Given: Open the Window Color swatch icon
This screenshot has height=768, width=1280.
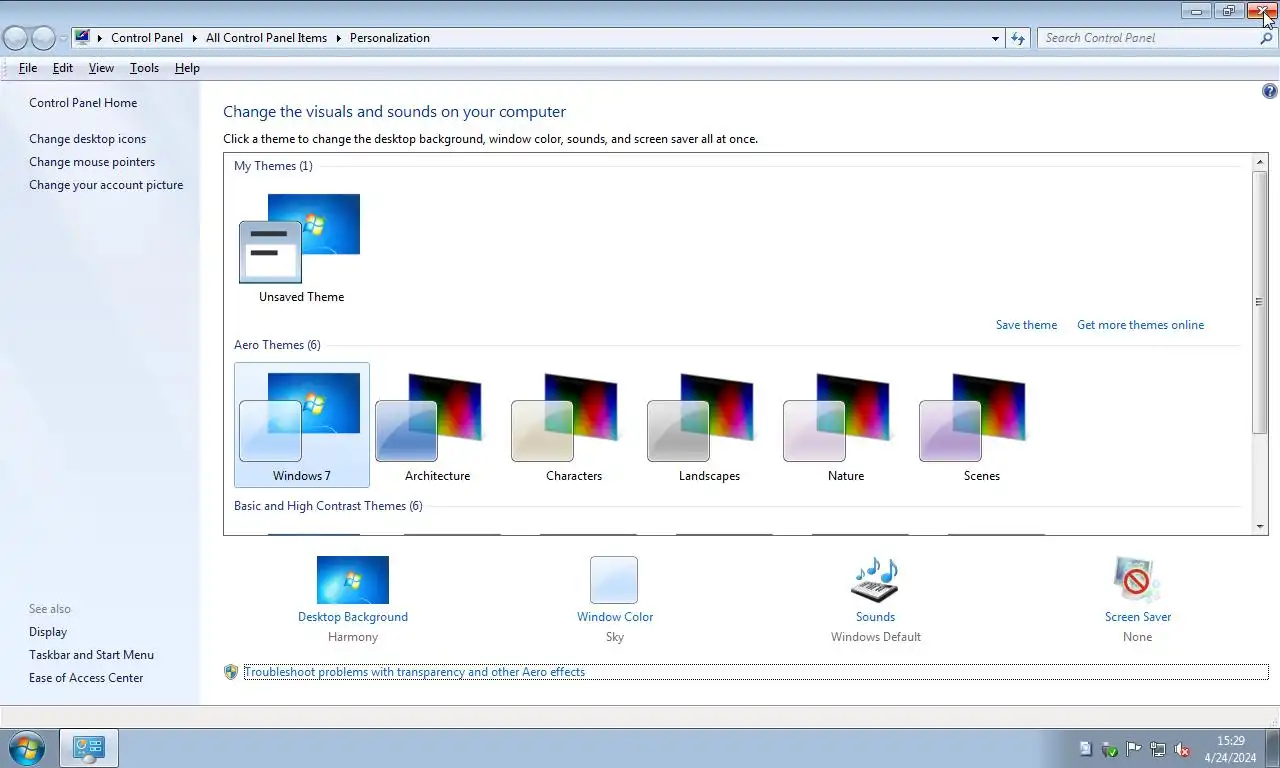Looking at the screenshot, I should pos(614,580).
